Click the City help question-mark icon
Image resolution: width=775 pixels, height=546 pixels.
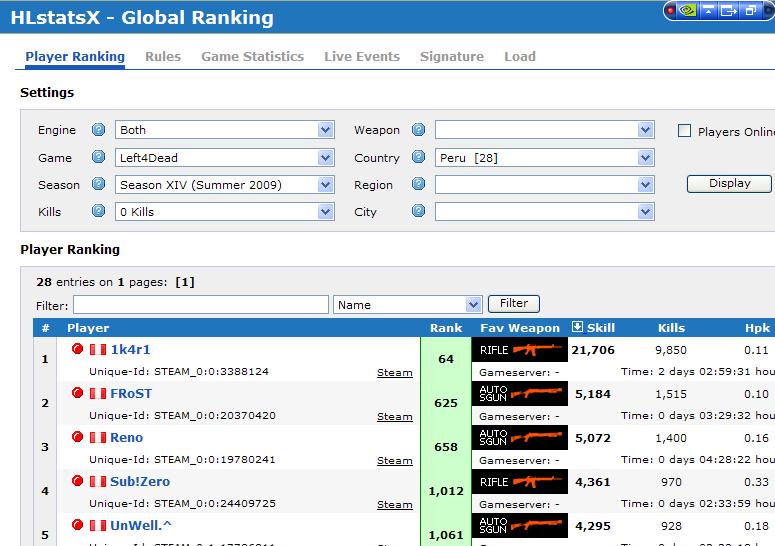[418, 212]
